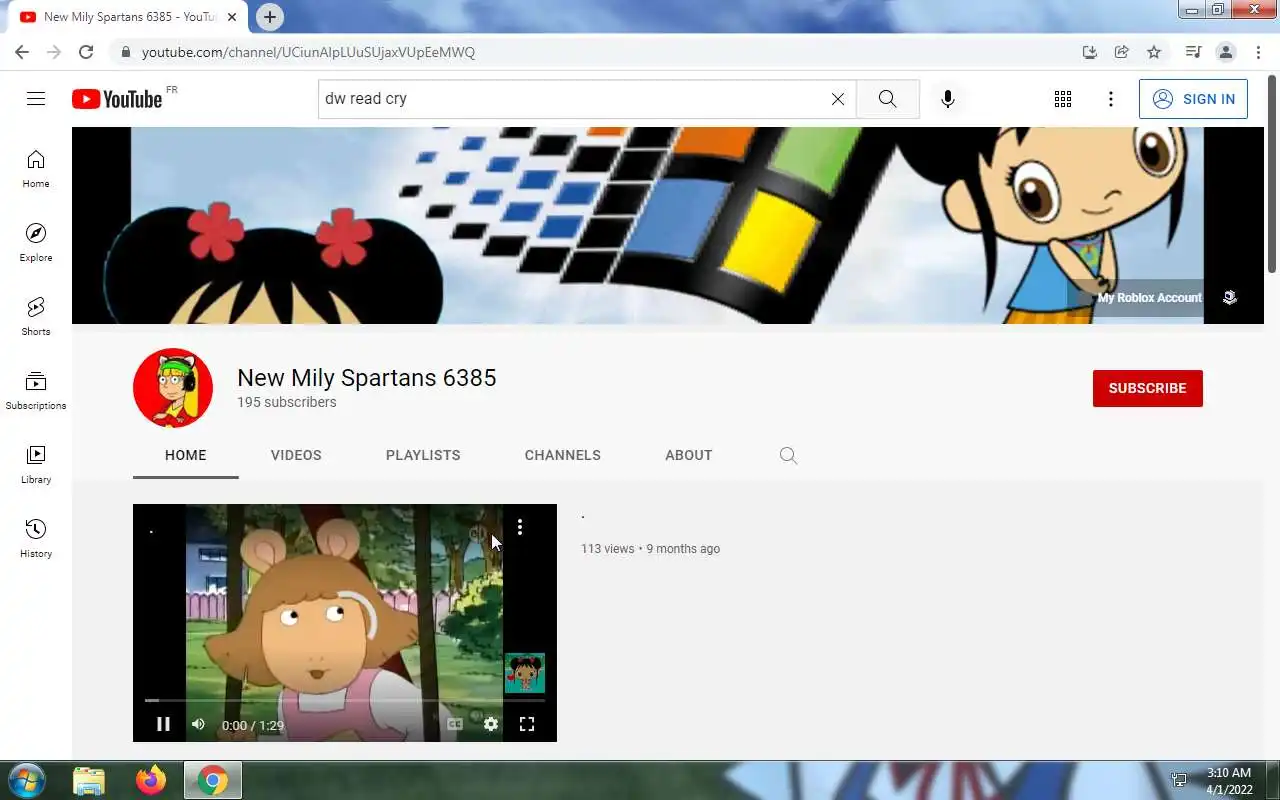Select the HOME channel tab
The width and height of the screenshot is (1280, 800).
coord(185,455)
